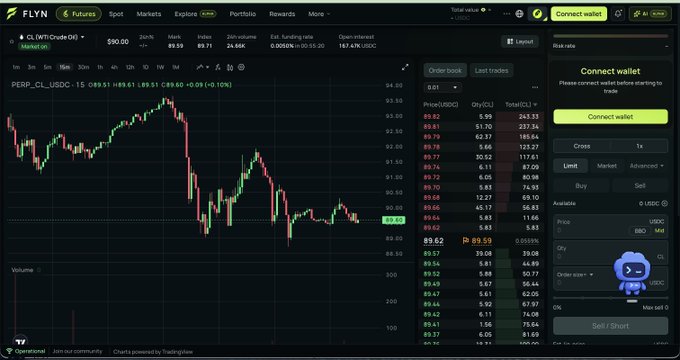Open the notifications bell
The width and height of the screenshot is (680, 360).
(618, 14)
